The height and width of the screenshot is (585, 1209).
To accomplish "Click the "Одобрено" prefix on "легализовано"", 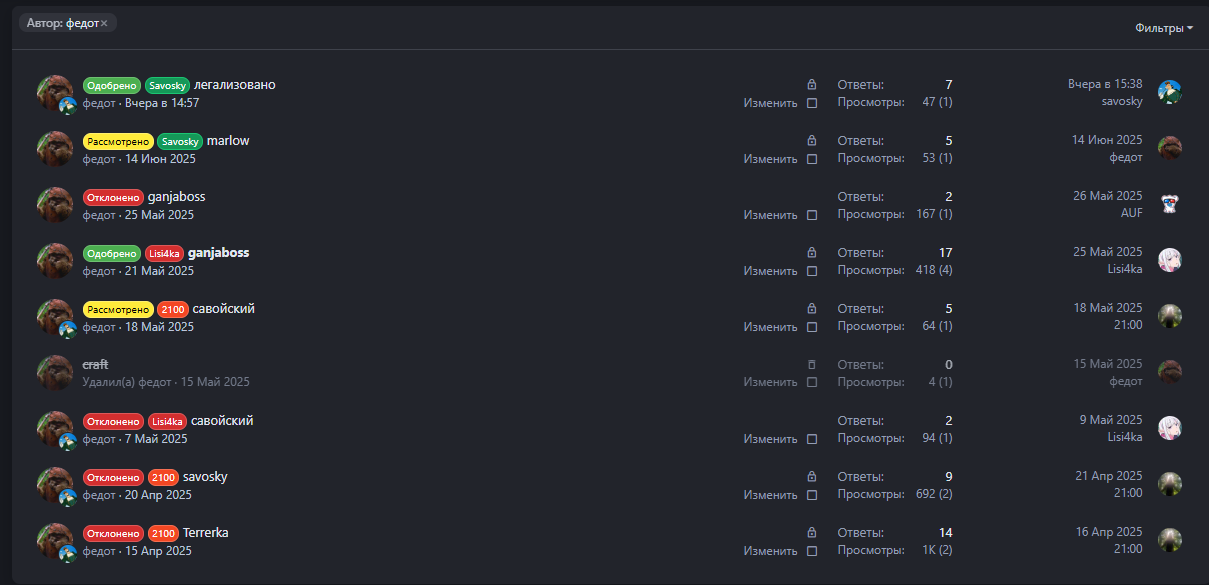I will click(x=111, y=85).
